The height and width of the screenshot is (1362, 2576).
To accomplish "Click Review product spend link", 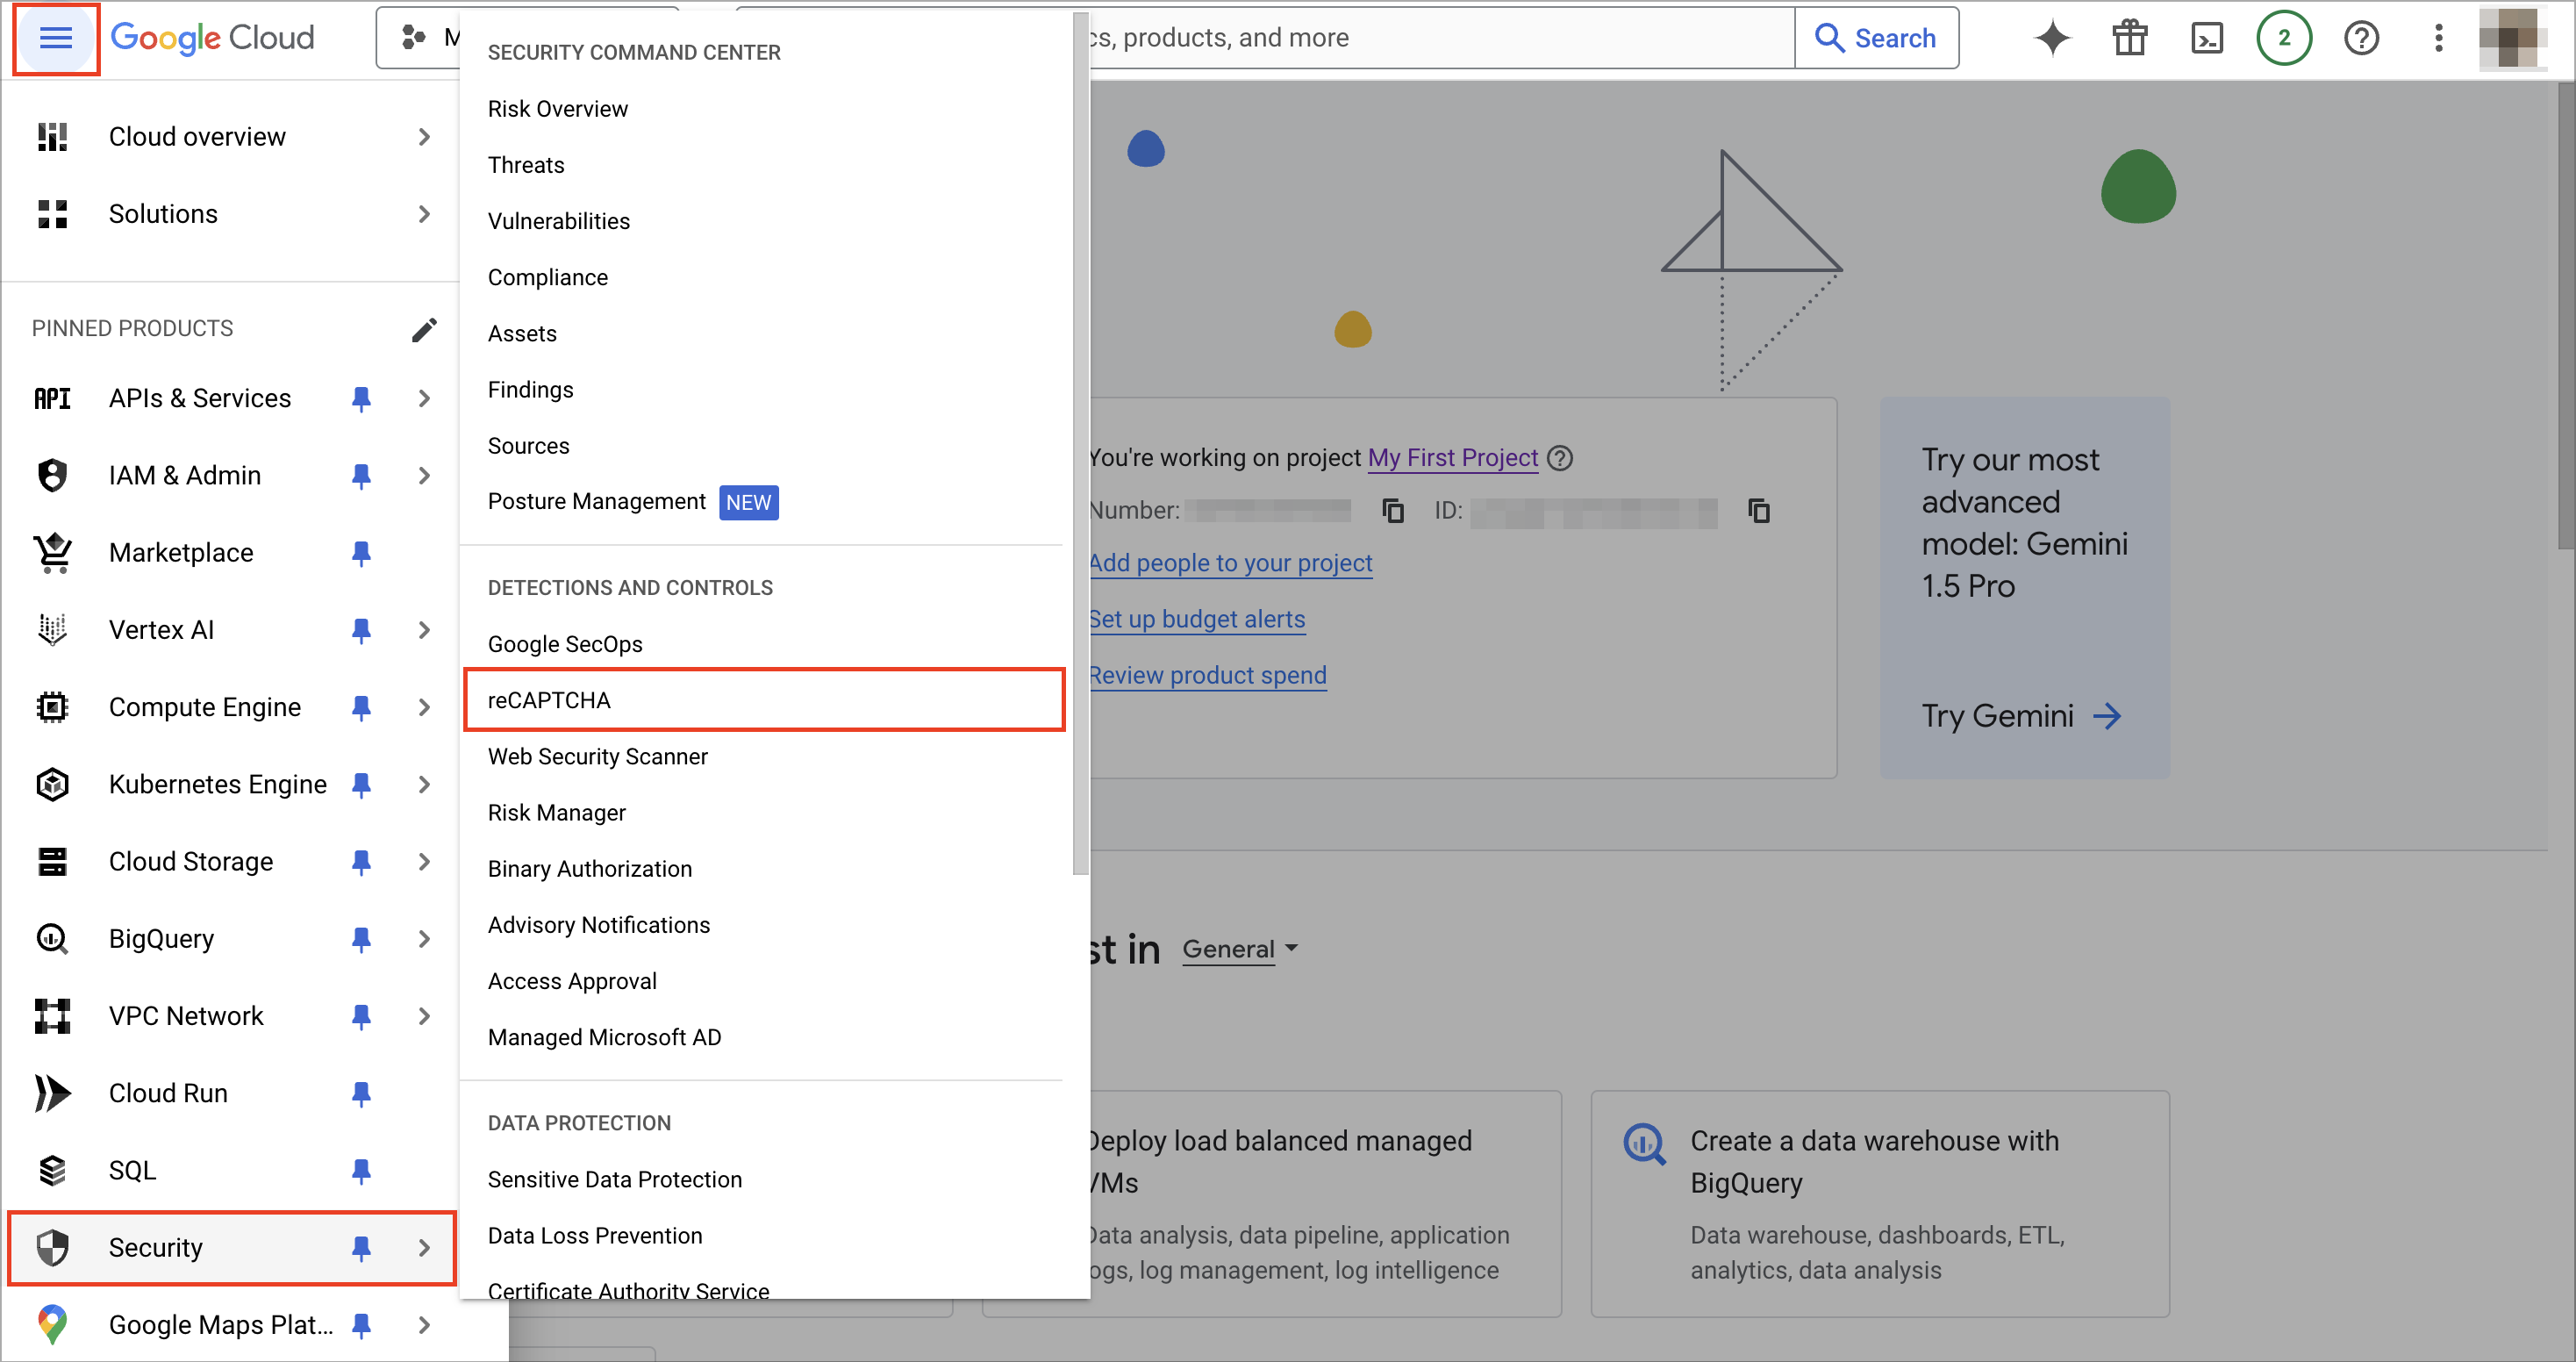I will click(x=1207, y=675).
